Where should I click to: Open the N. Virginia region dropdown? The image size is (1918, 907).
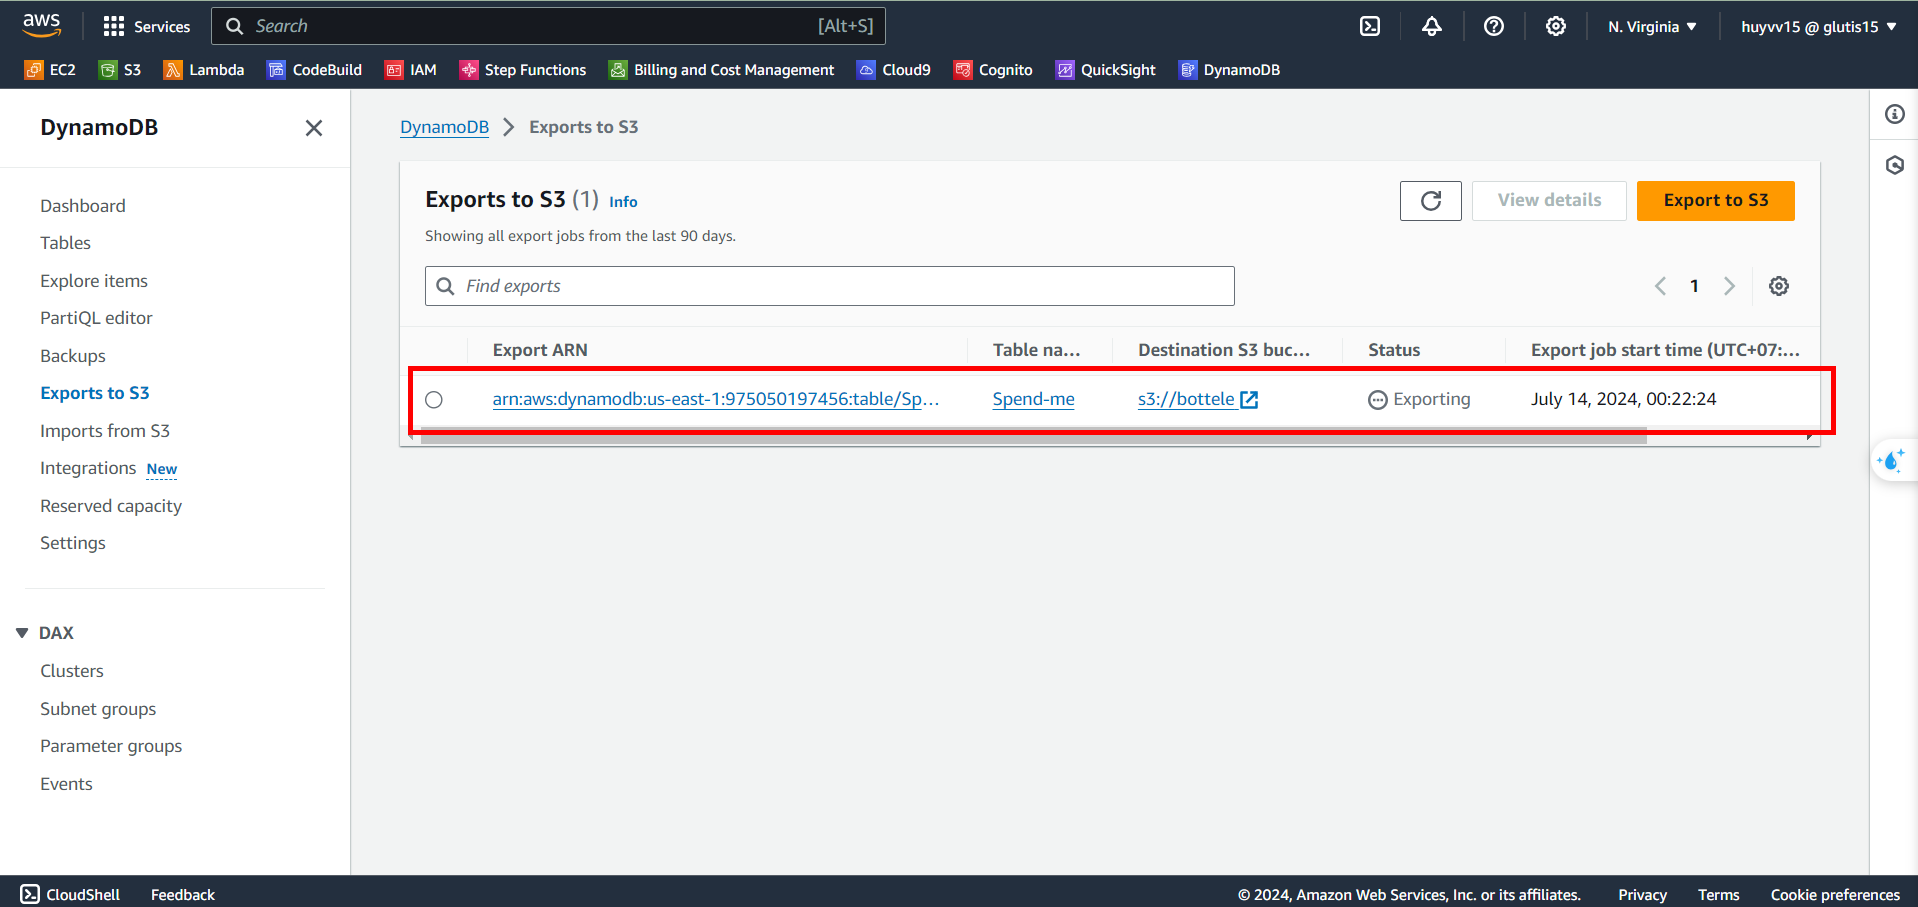1652,26
